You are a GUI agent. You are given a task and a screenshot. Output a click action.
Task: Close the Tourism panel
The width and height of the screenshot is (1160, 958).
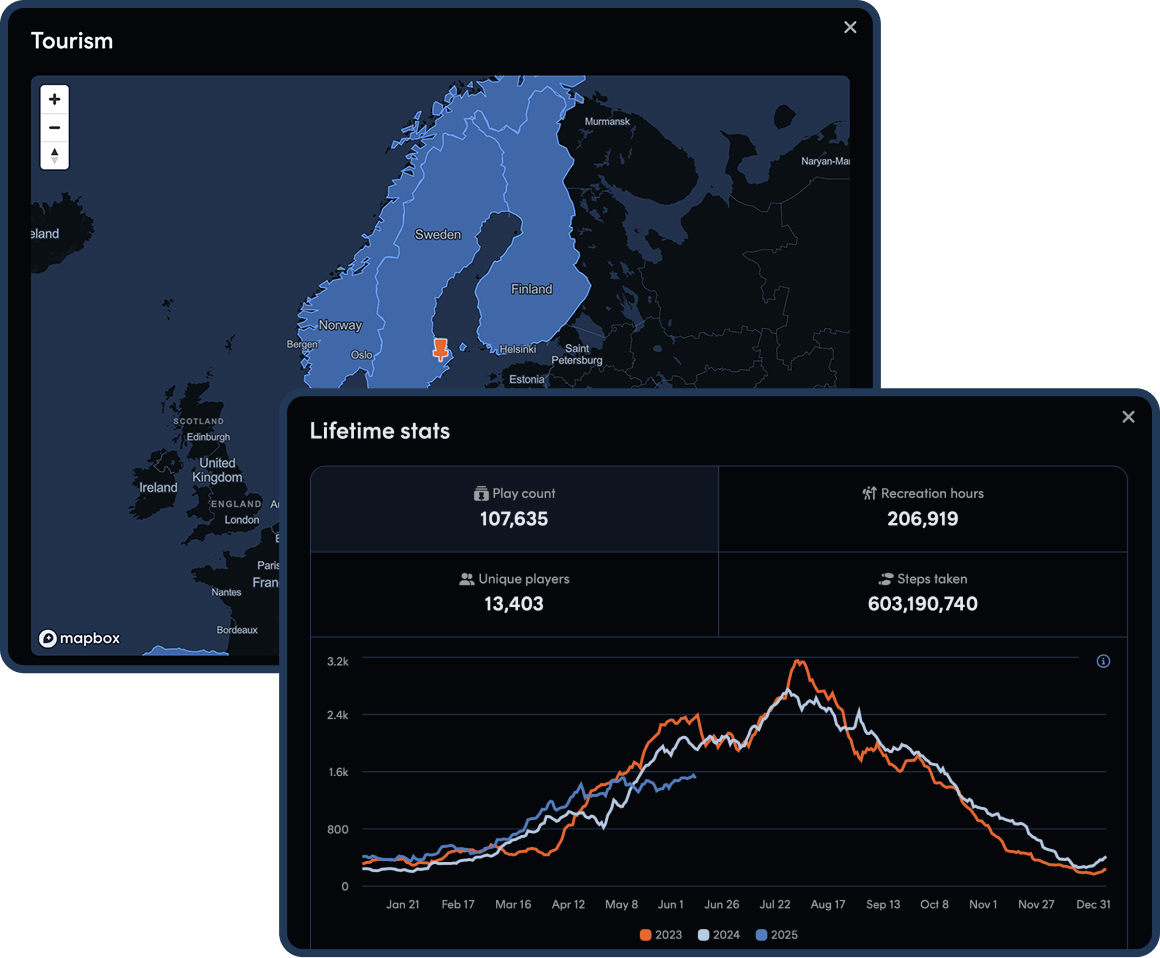(850, 28)
